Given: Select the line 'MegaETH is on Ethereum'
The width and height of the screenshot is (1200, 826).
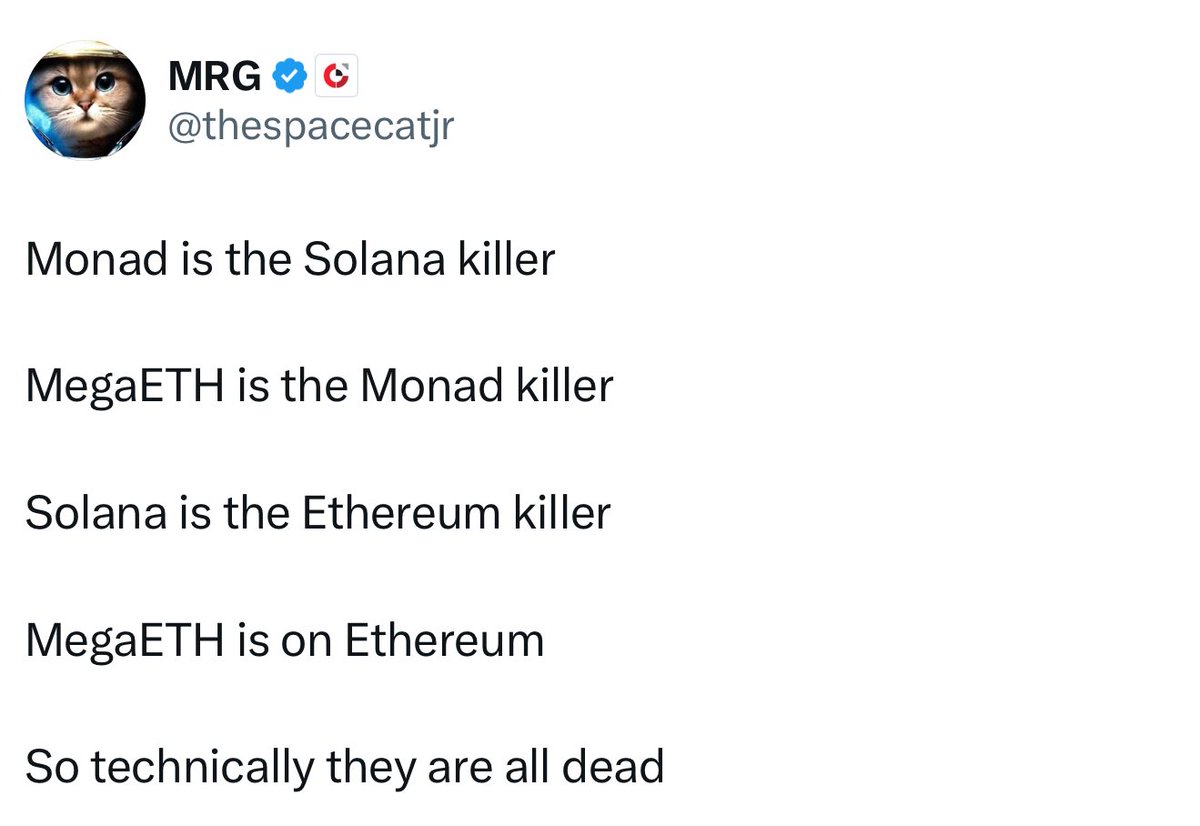Looking at the screenshot, I should [285, 640].
